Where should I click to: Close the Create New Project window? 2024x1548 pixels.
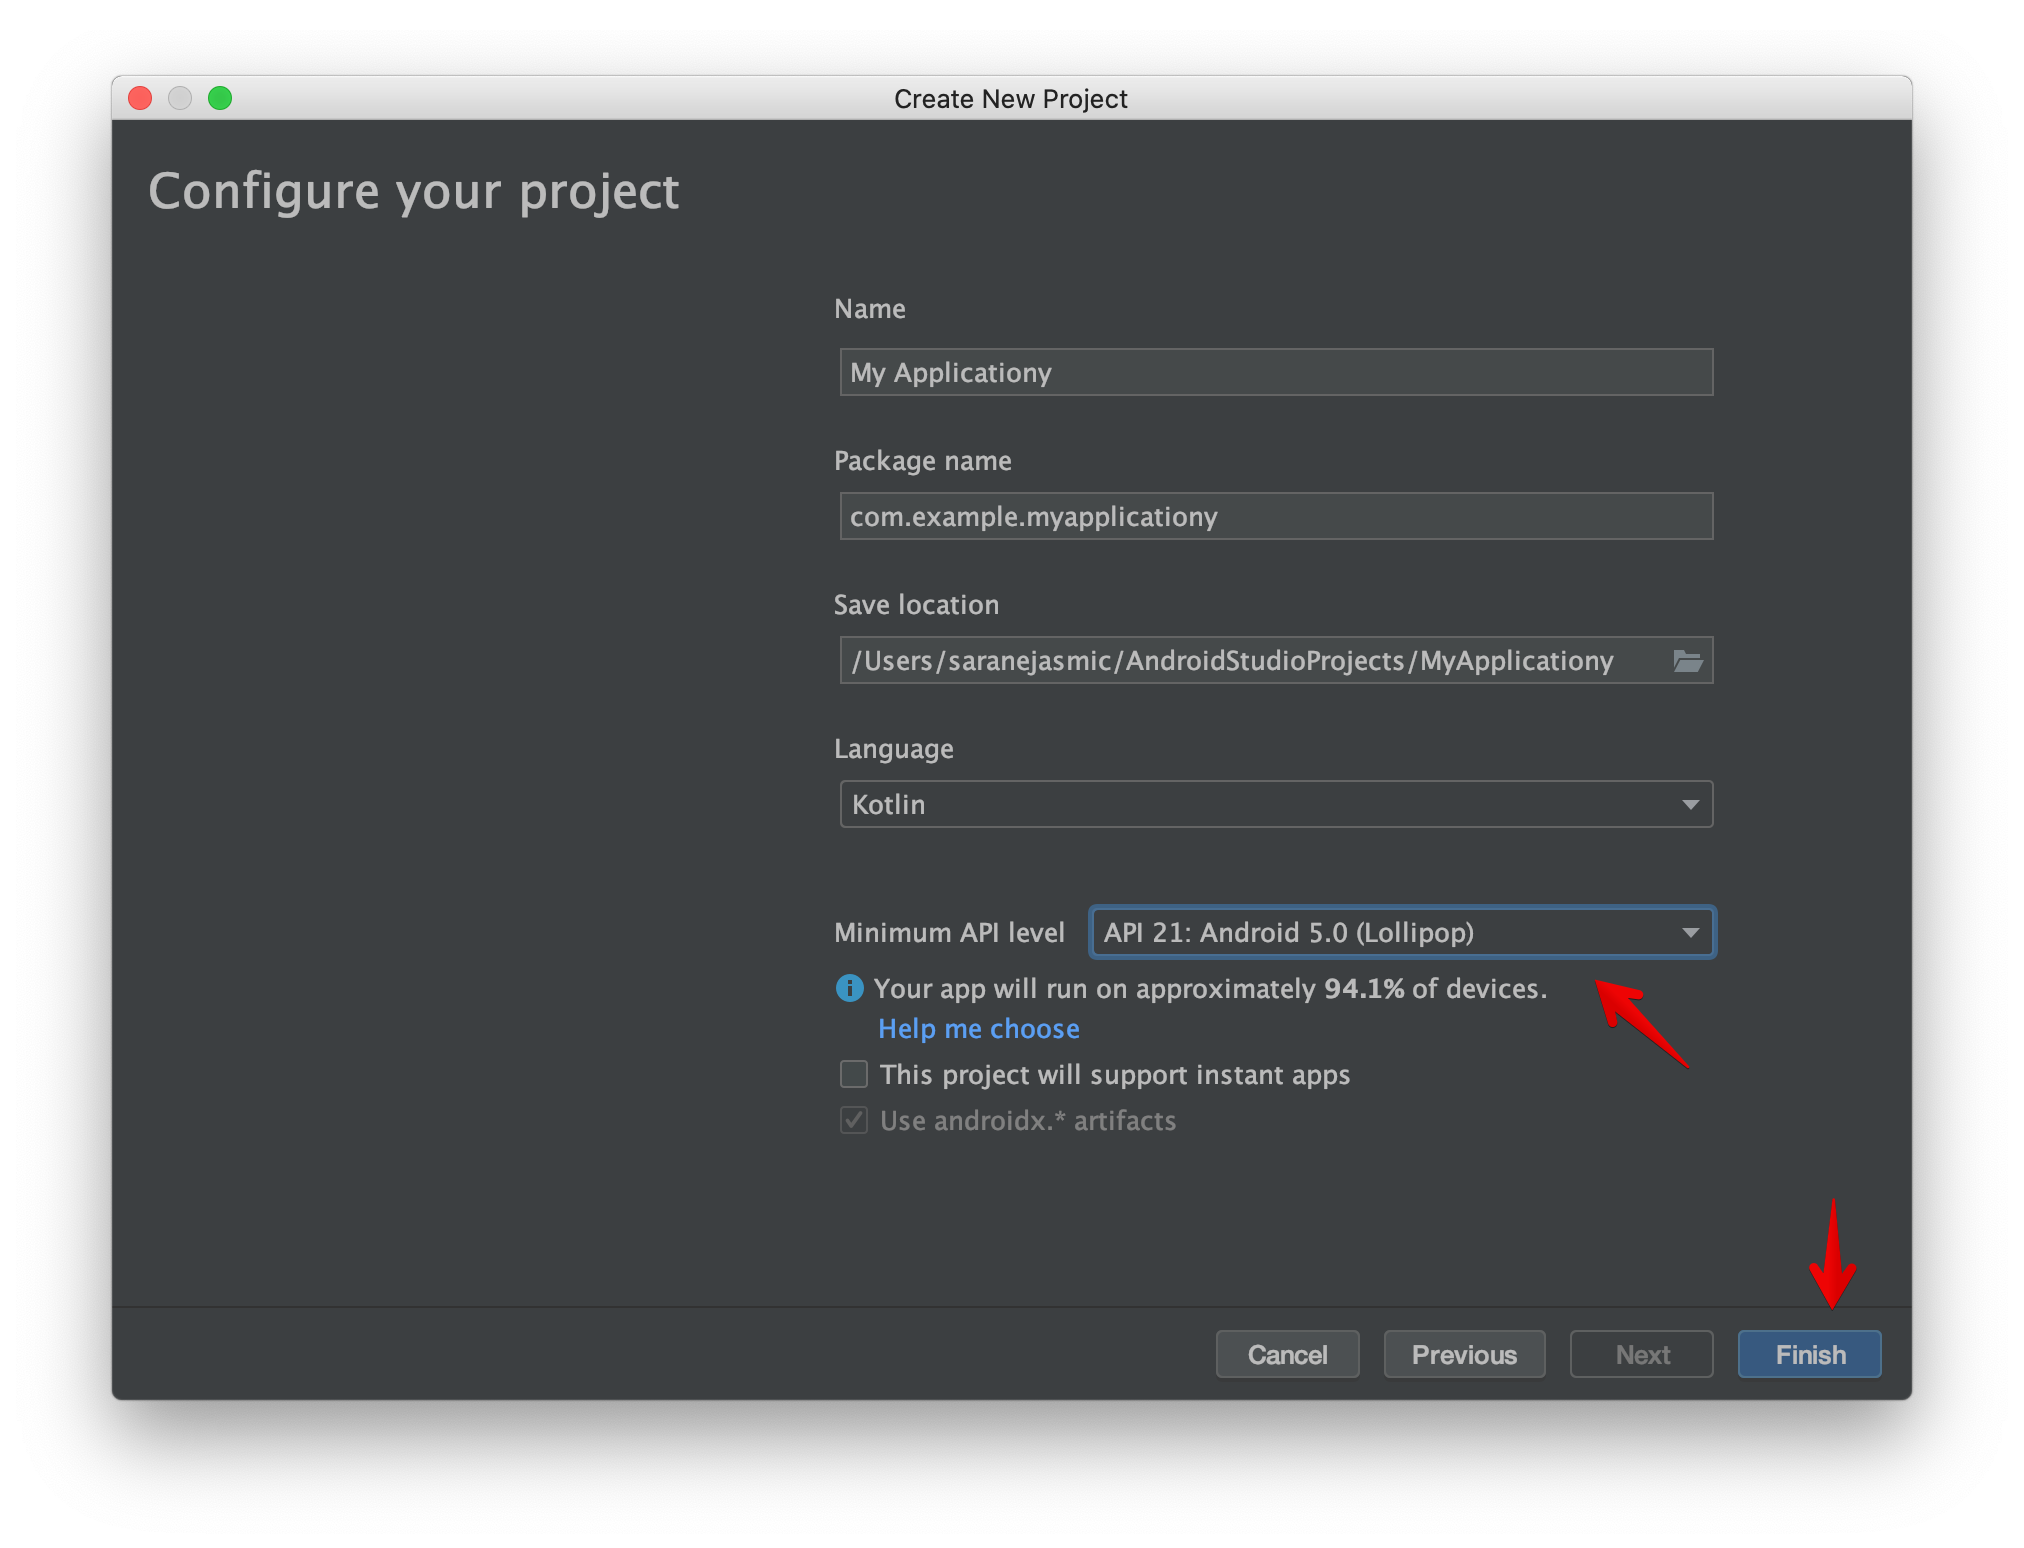[140, 98]
